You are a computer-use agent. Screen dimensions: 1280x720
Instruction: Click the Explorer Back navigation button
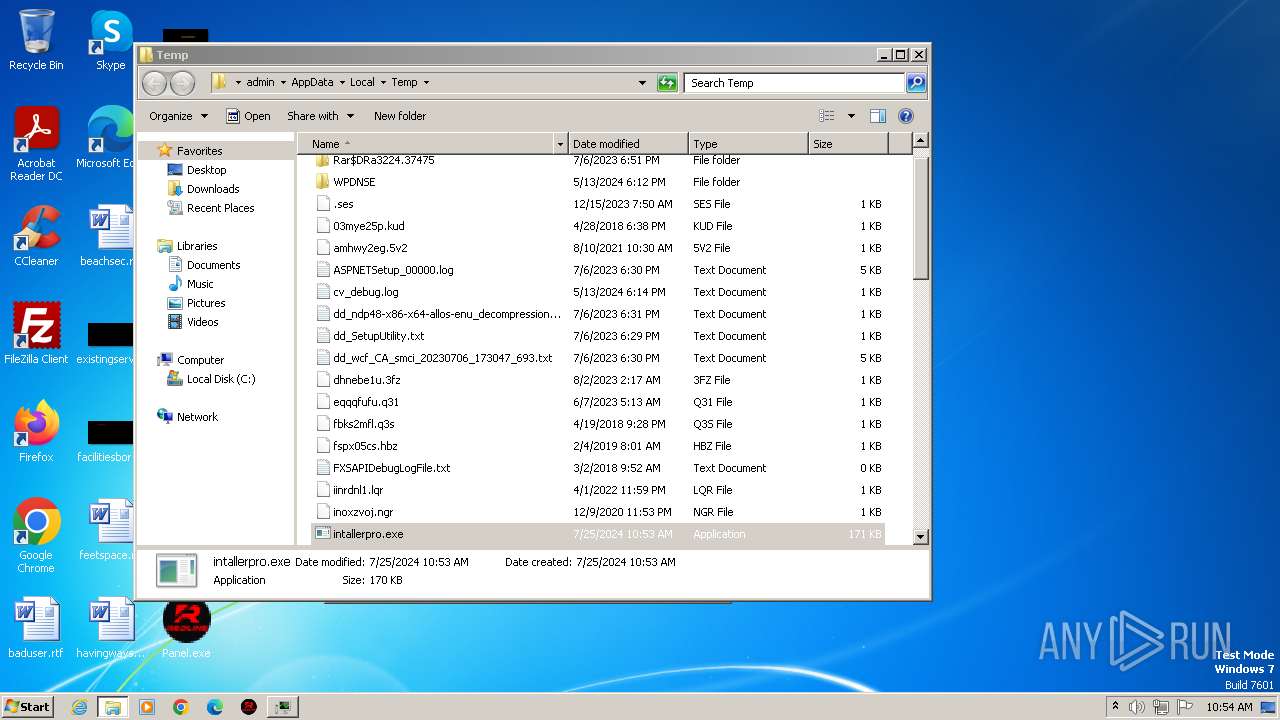pyautogui.click(x=154, y=83)
